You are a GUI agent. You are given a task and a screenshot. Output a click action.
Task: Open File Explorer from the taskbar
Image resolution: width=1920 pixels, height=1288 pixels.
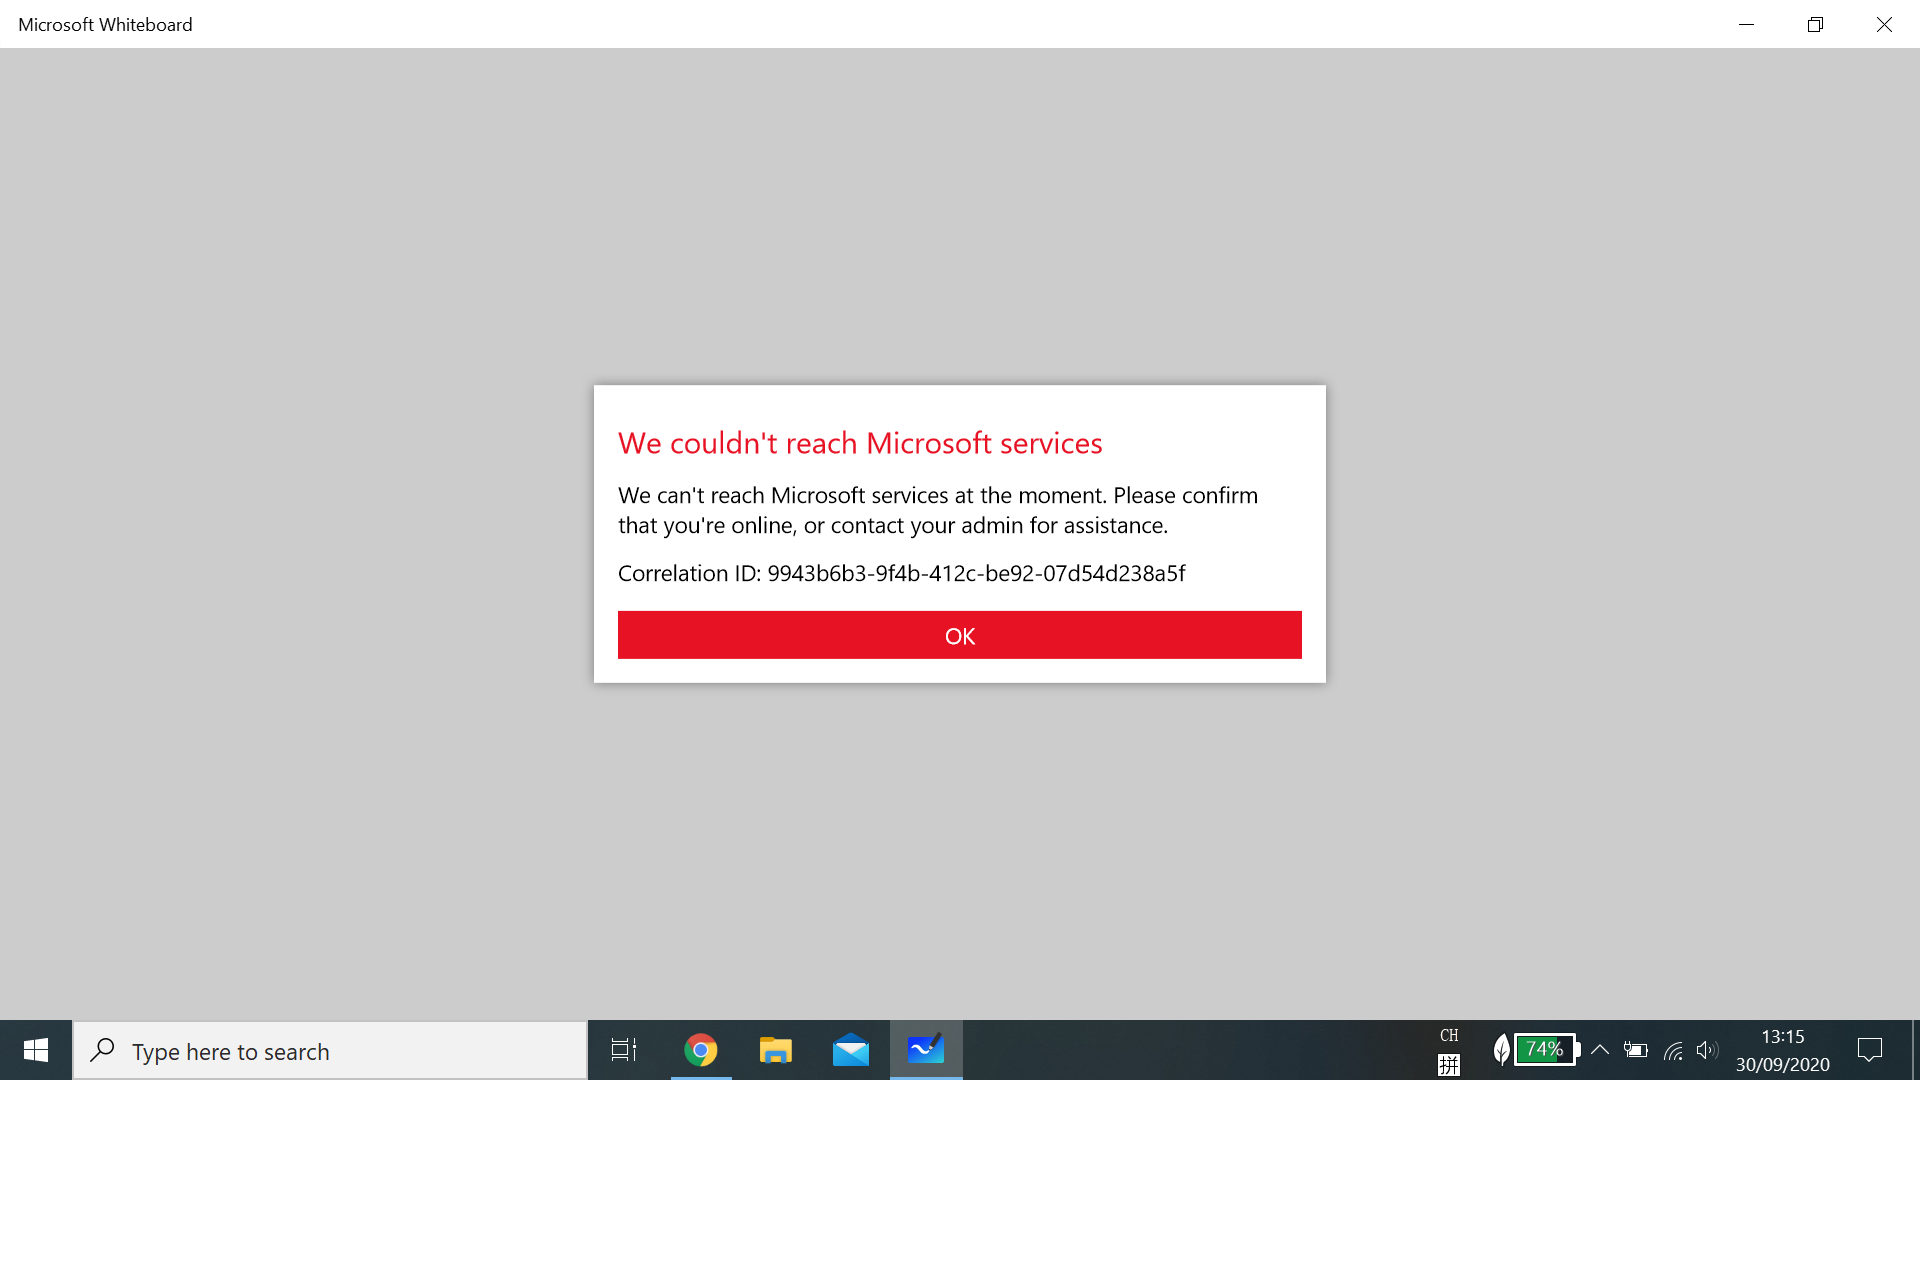pyautogui.click(x=775, y=1050)
